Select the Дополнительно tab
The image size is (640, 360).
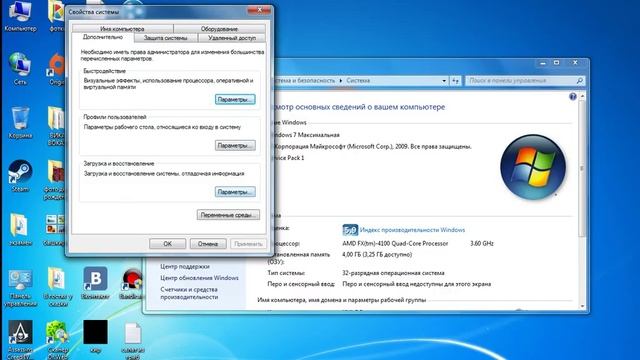pos(103,37)
